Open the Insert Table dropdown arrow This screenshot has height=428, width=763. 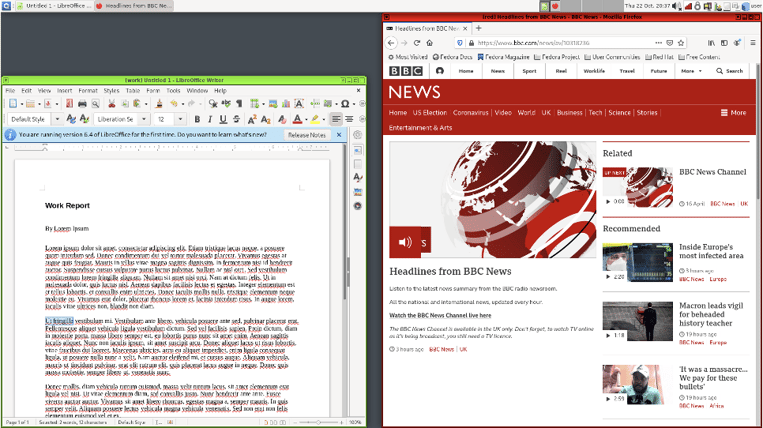(263, 104)
